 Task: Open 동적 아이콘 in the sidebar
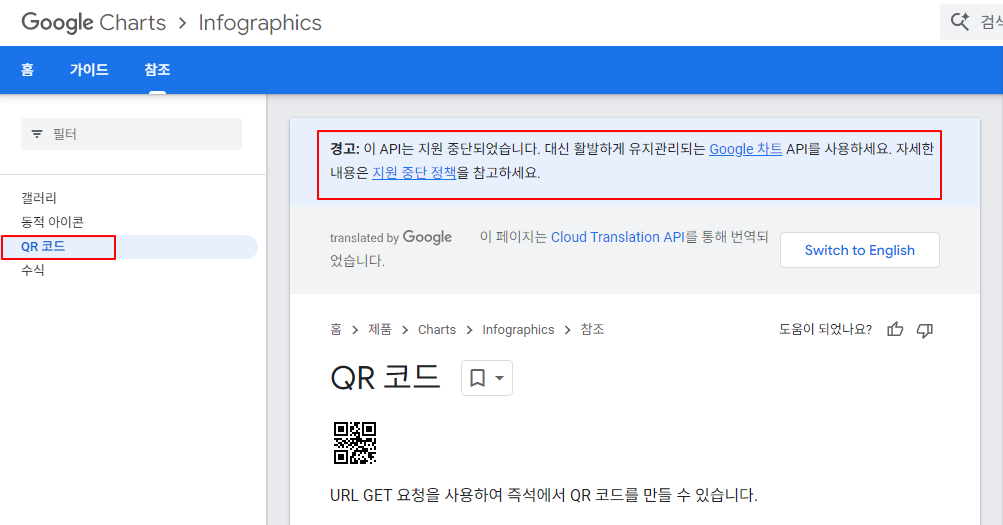coord(52,222)
